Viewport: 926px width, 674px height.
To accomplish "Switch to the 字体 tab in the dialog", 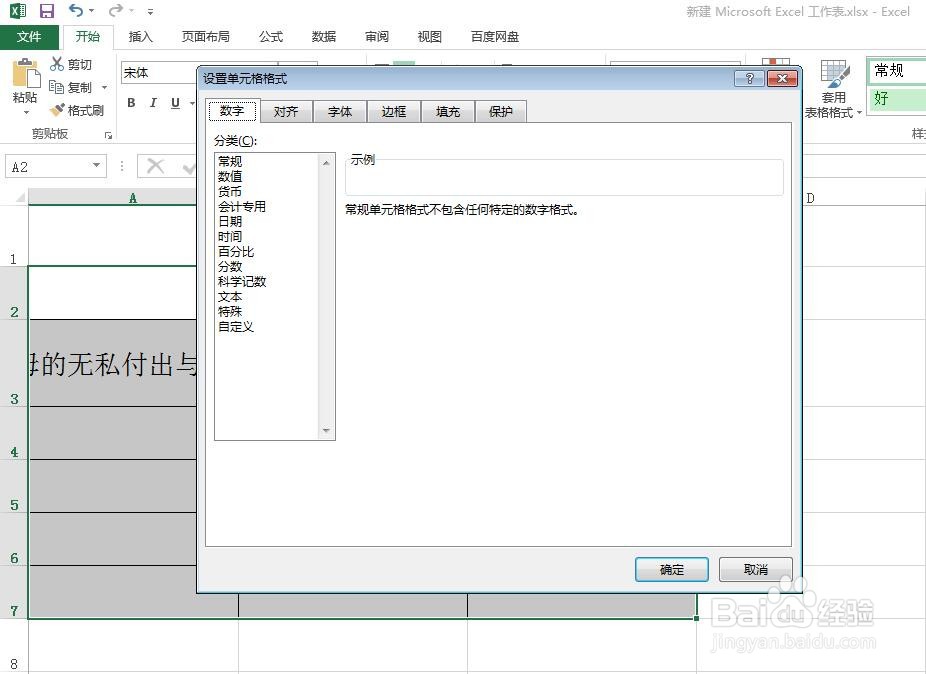I will point(339,111).
